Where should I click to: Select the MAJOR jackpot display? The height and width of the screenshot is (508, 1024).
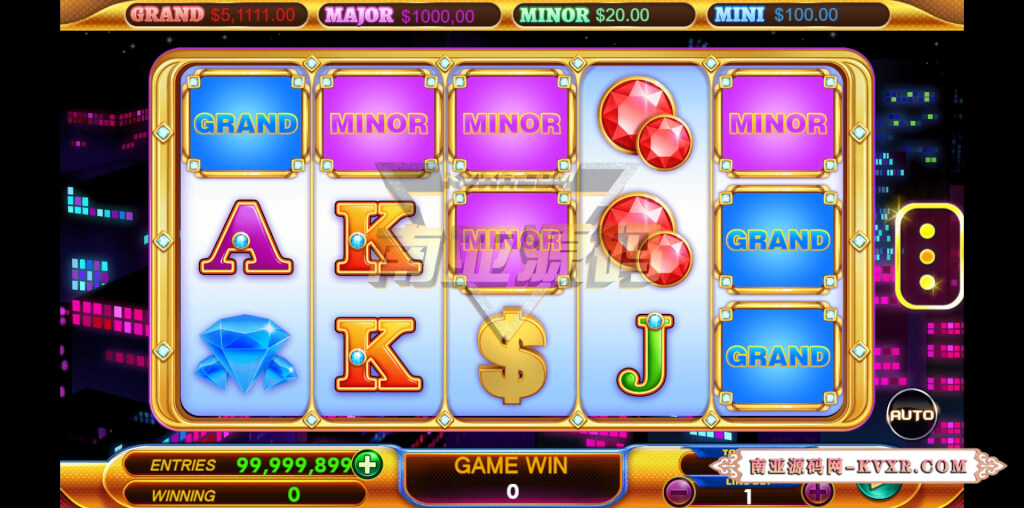[410, 14]
